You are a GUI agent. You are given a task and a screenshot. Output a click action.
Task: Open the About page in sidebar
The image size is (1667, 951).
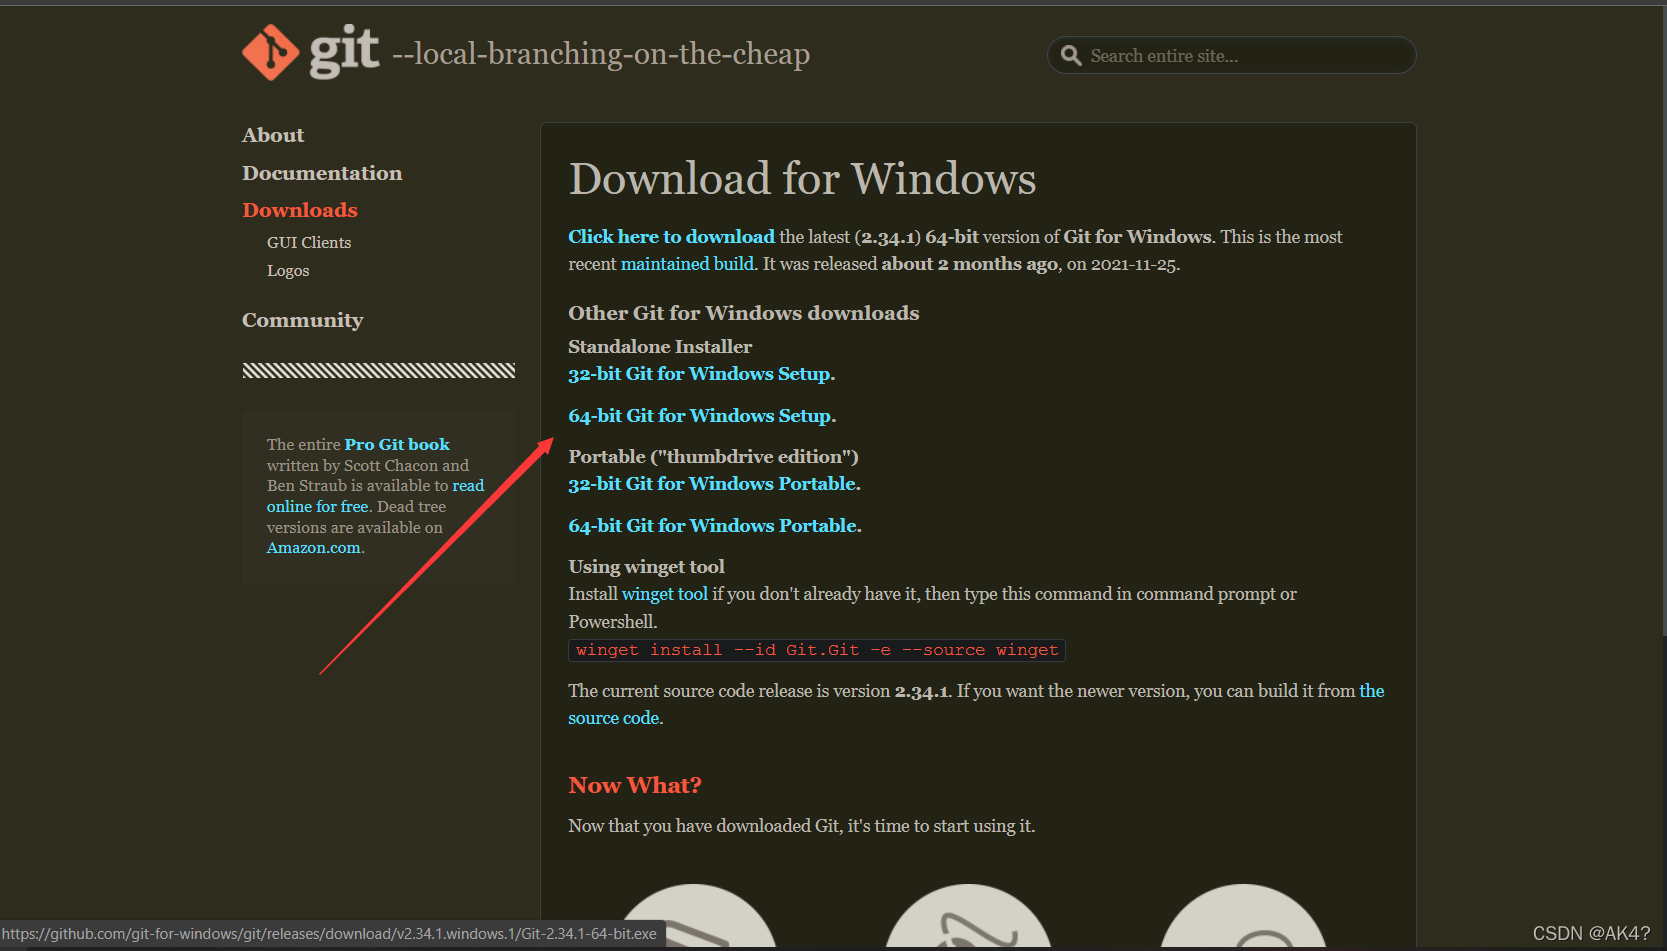pyautogui.click(x=273, y=135)
